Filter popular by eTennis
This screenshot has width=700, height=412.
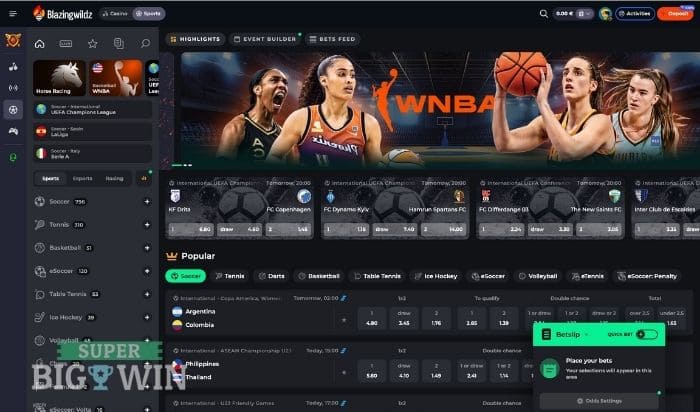click(588, 276)
